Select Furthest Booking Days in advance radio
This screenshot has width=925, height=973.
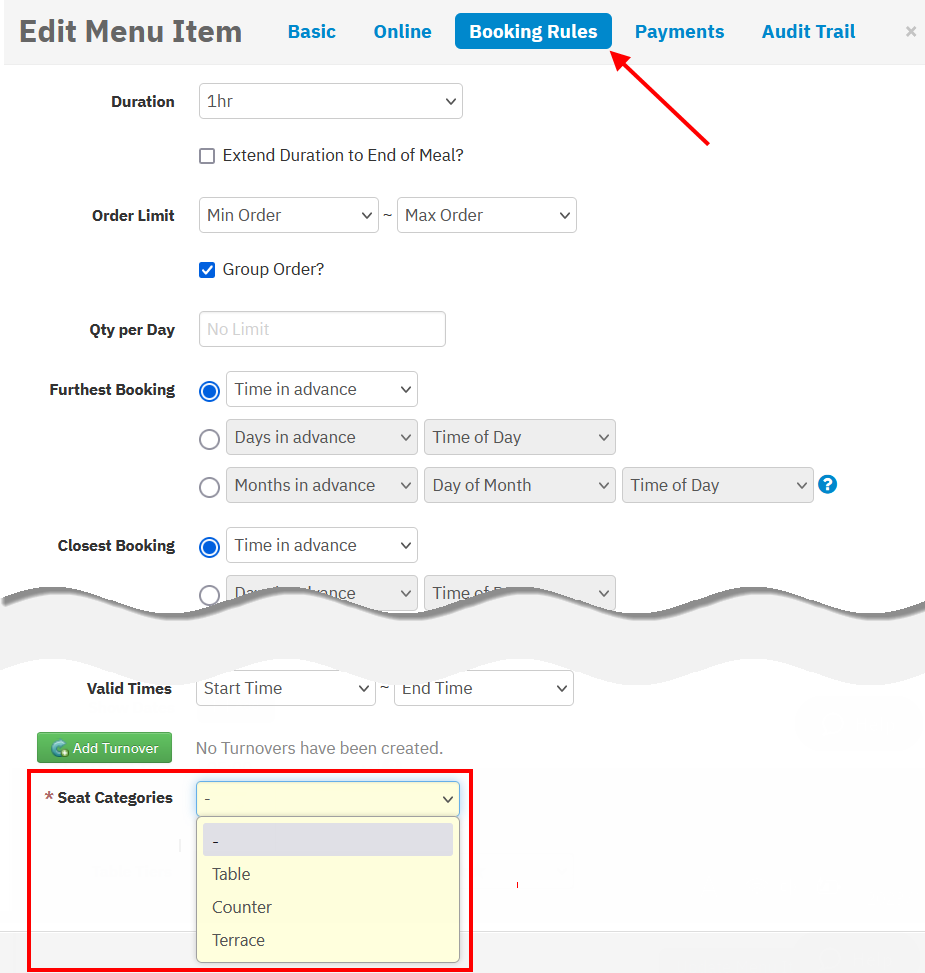tap(209, 439)
